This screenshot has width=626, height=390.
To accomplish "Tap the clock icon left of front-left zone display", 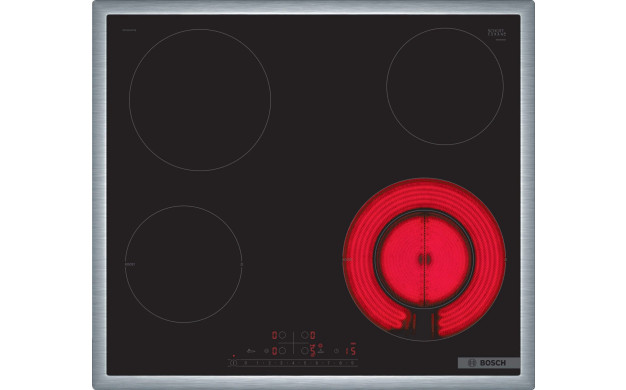I will (266, 351).
